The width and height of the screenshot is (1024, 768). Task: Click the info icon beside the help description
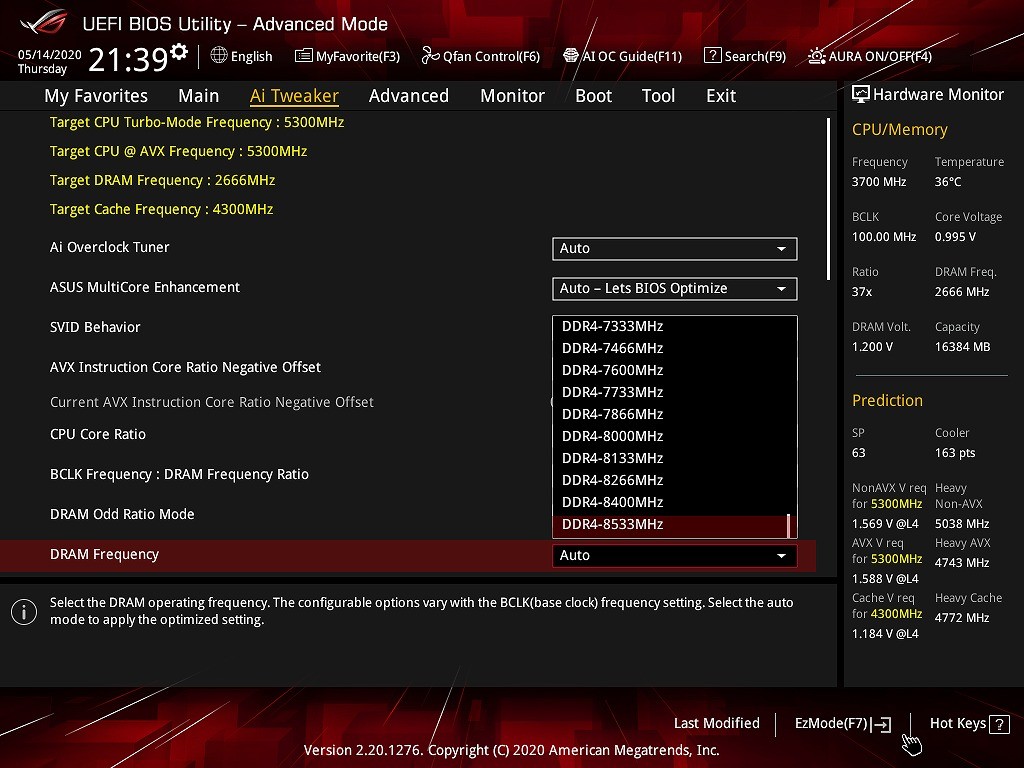(24, 612)
